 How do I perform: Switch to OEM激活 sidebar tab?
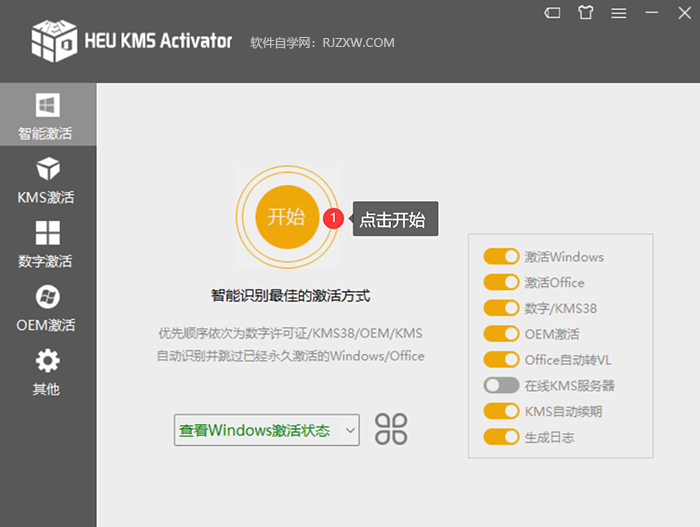[x=48, y=308]
